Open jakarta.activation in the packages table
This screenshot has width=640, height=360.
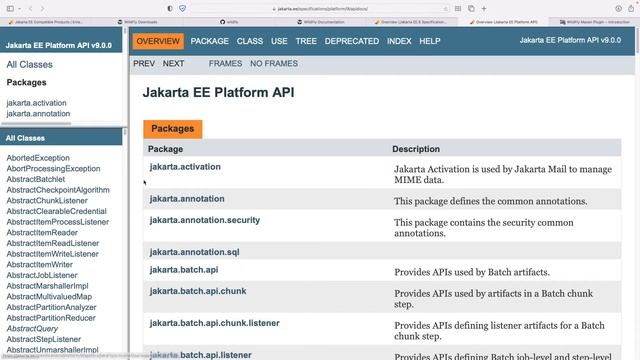[185, 167]
